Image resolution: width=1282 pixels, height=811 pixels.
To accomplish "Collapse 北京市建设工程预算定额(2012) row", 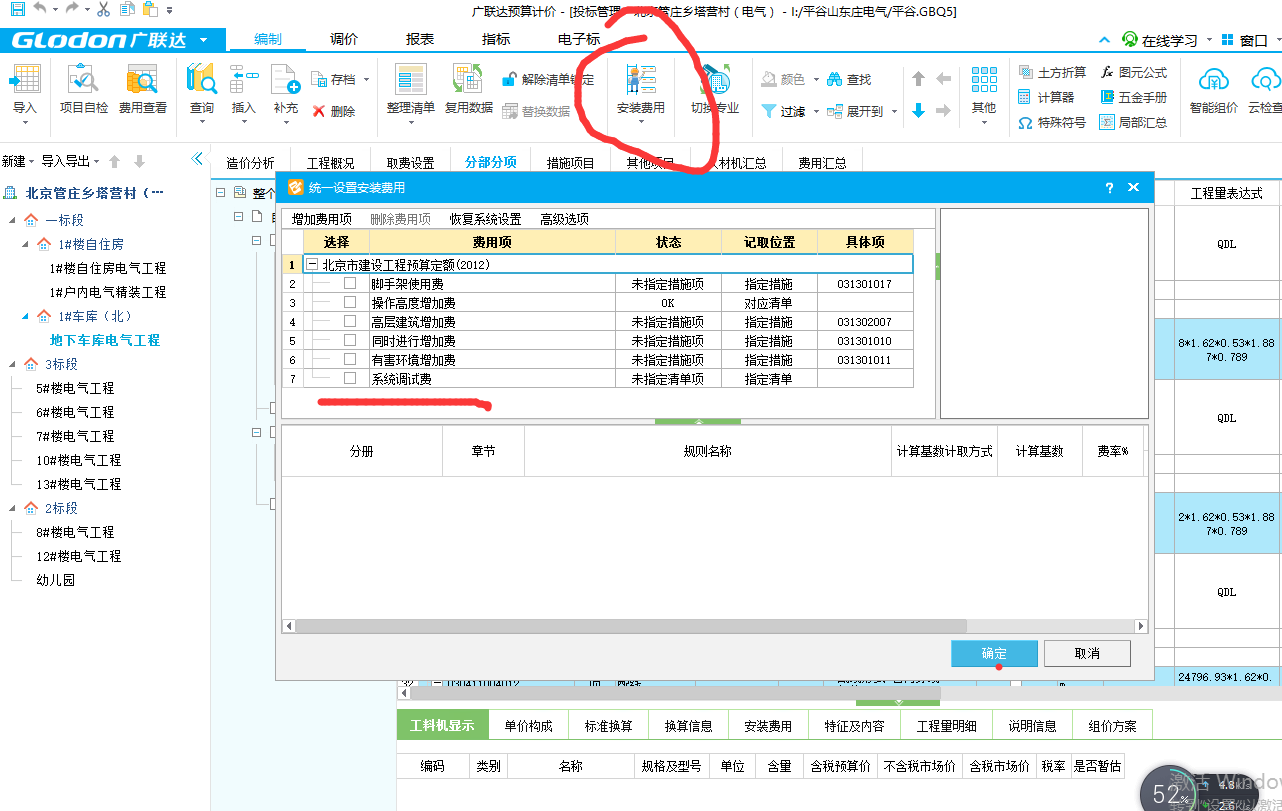I will 312,265.
